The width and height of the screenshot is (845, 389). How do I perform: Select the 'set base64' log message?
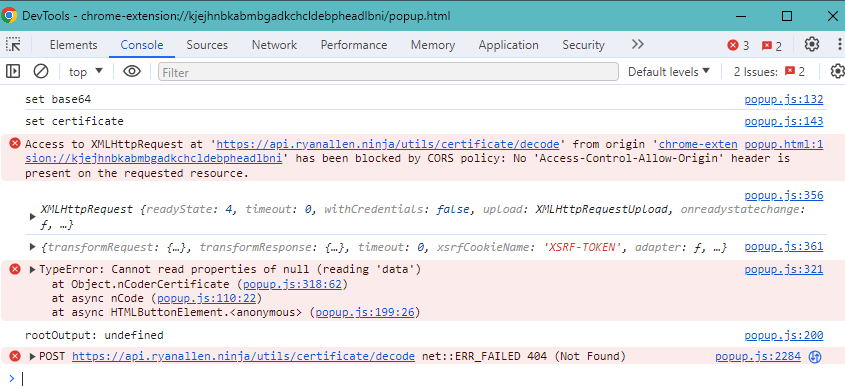[58, 100]
